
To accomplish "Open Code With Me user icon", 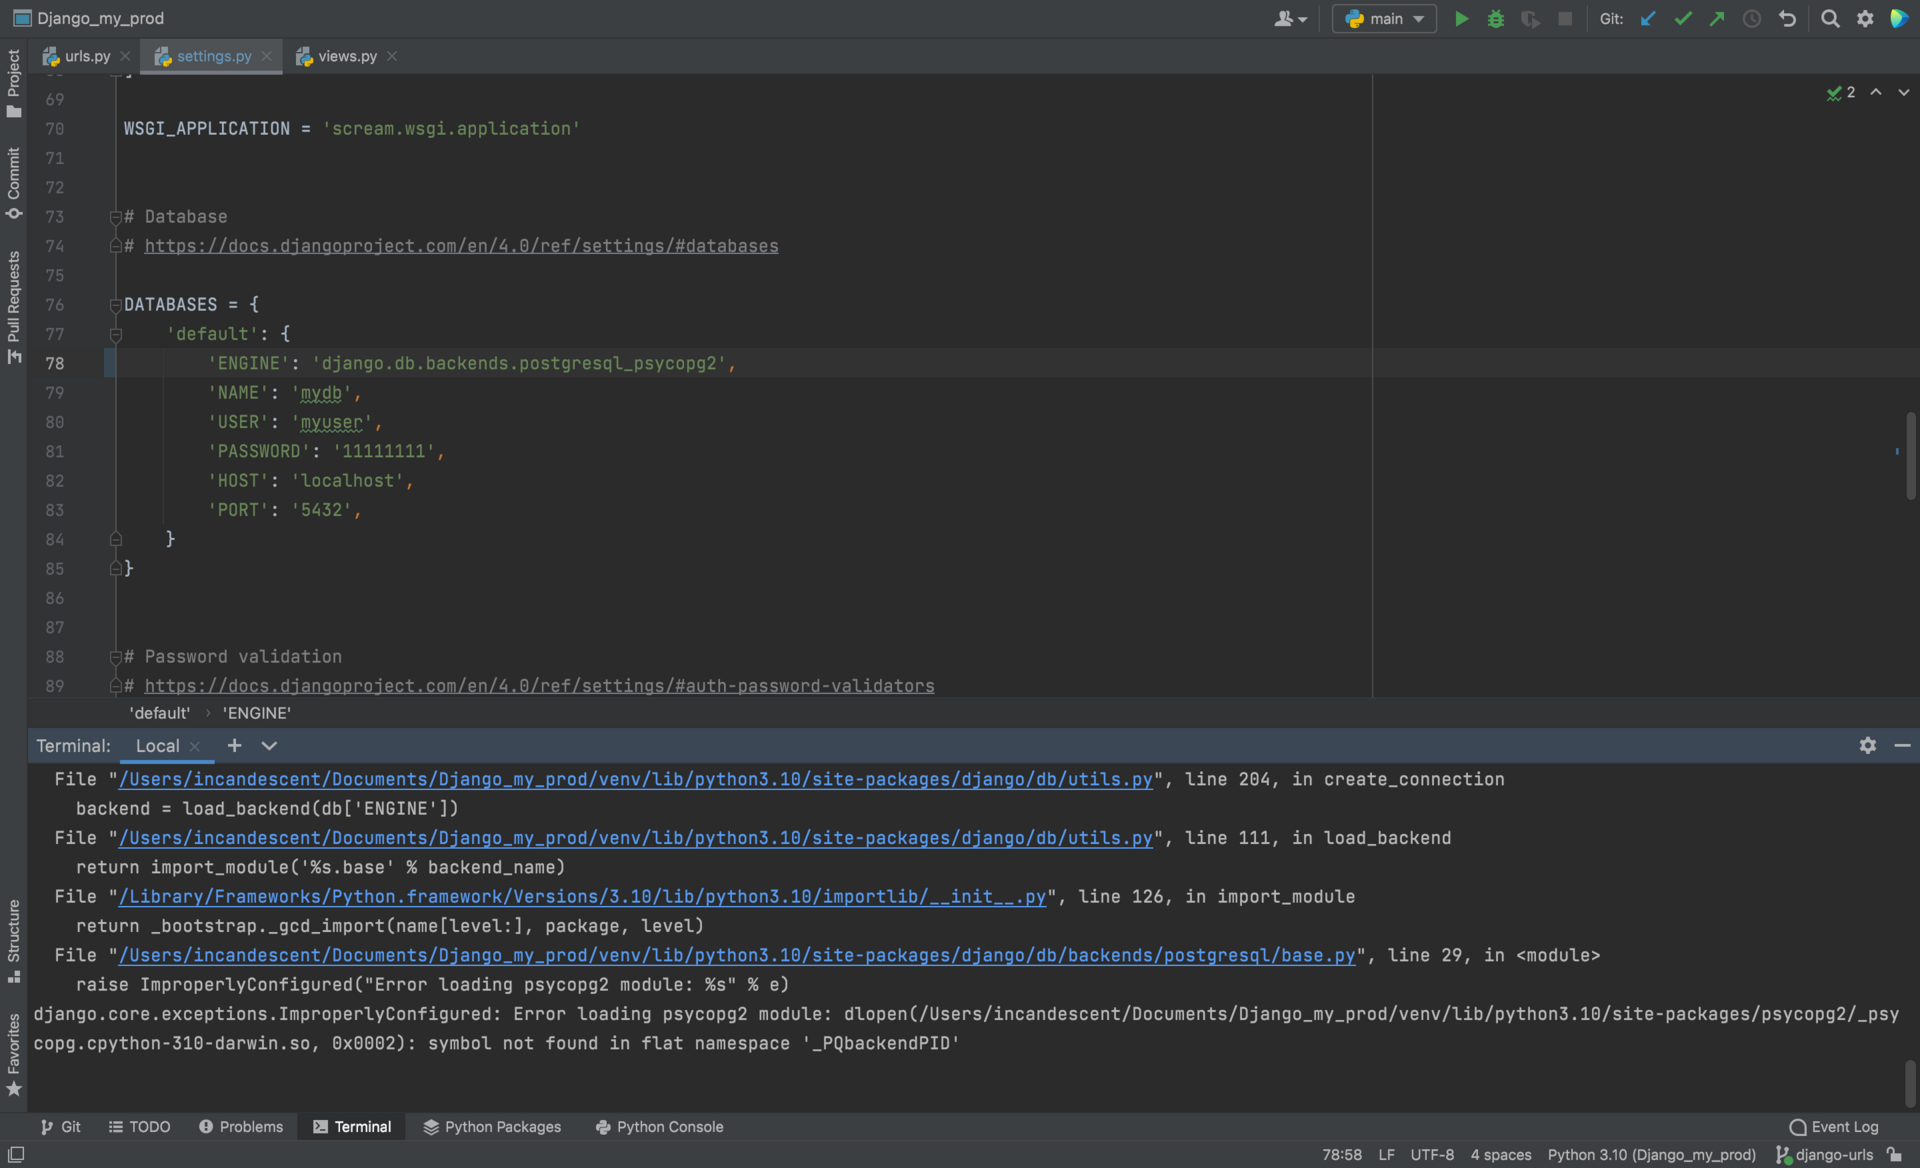I will 1290,19.
